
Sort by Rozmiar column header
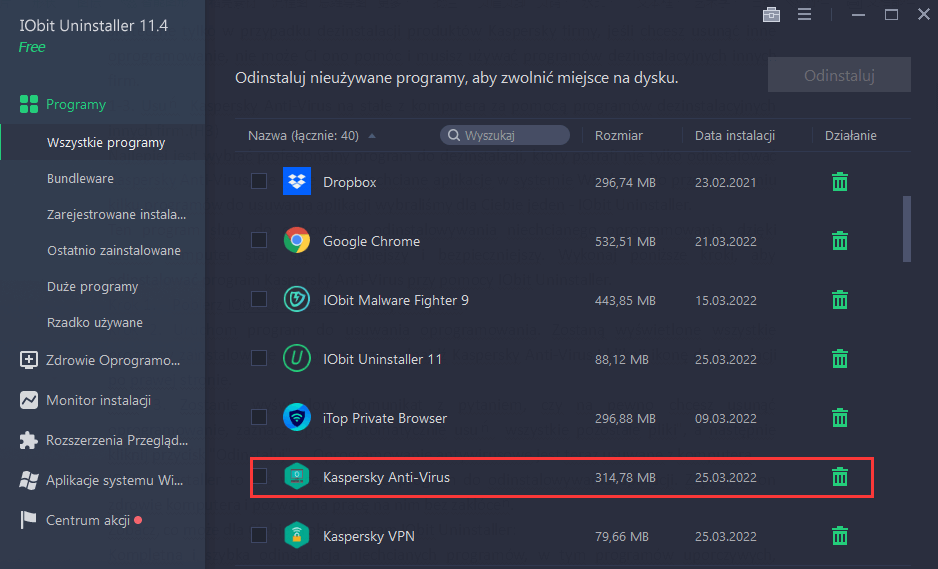coord(619,135)
